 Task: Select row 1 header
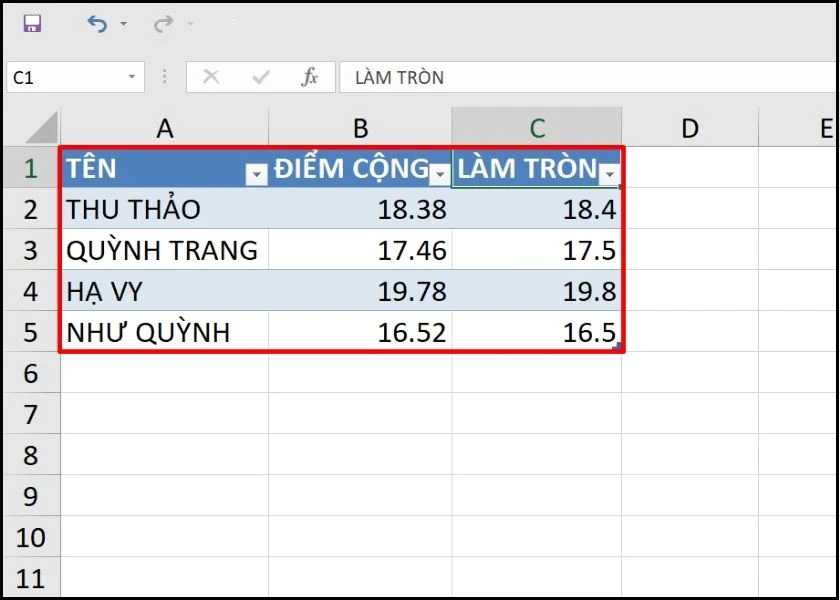tap(31, 168)
